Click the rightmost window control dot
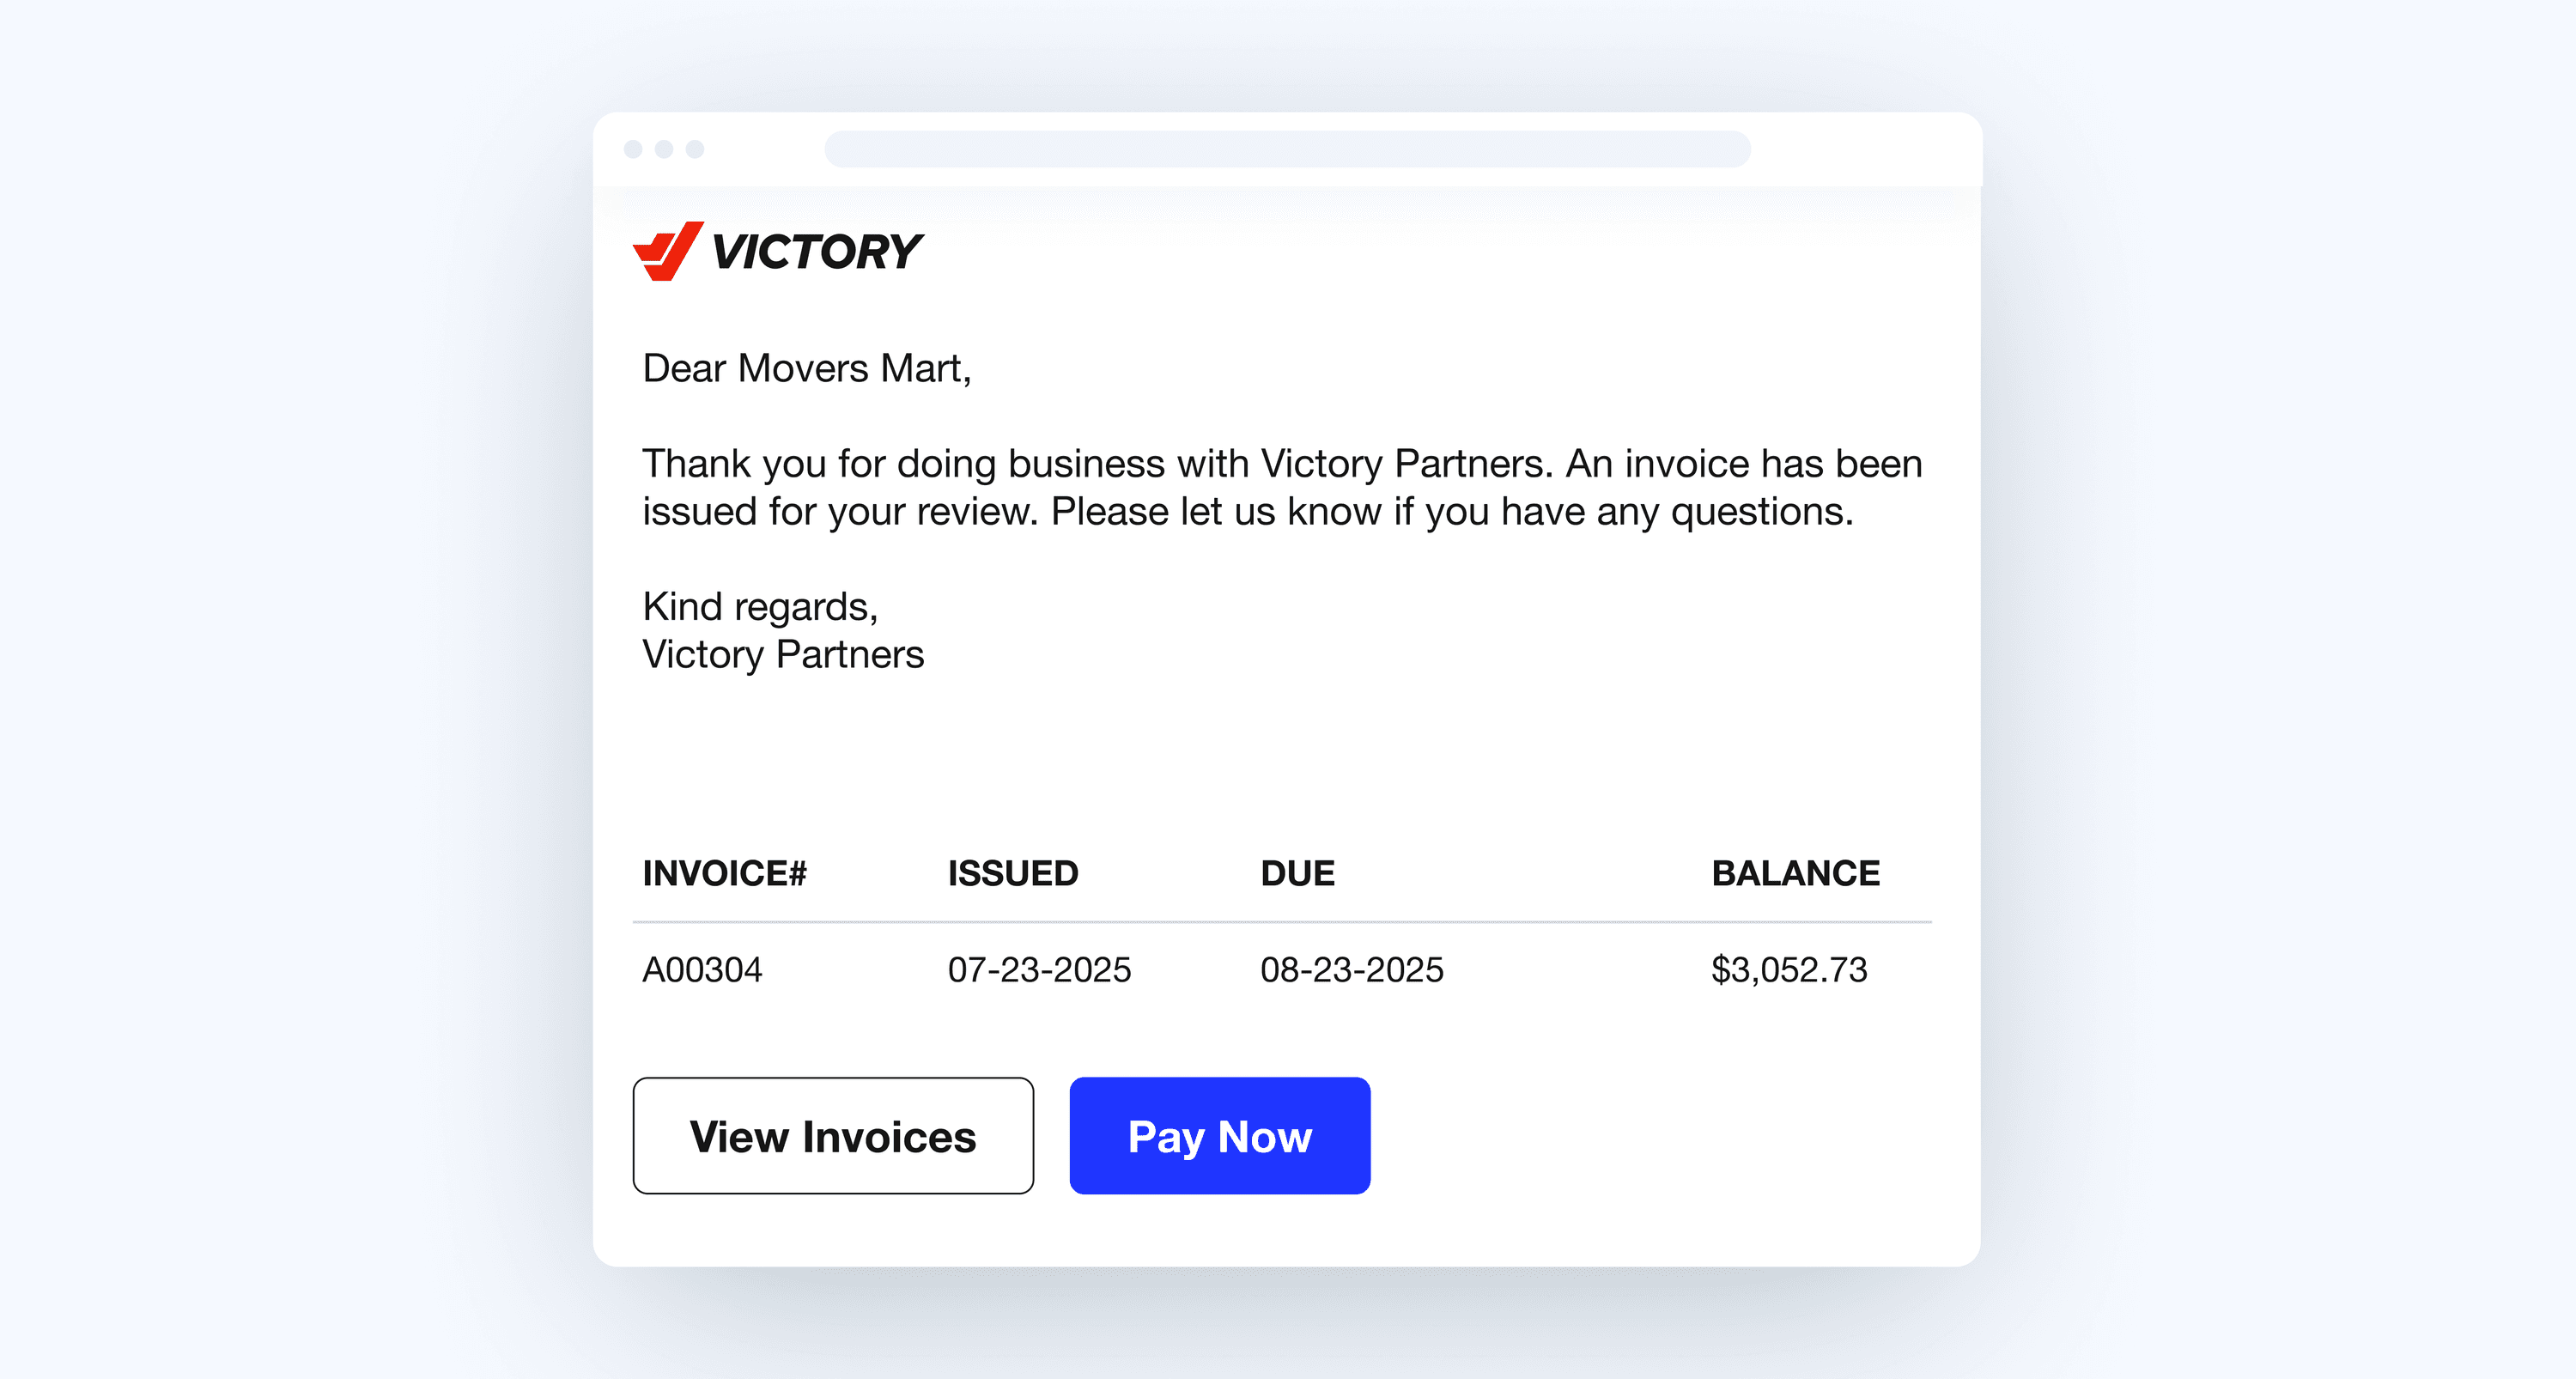This screenshot has height=1379, width=2576. (695, 149)
